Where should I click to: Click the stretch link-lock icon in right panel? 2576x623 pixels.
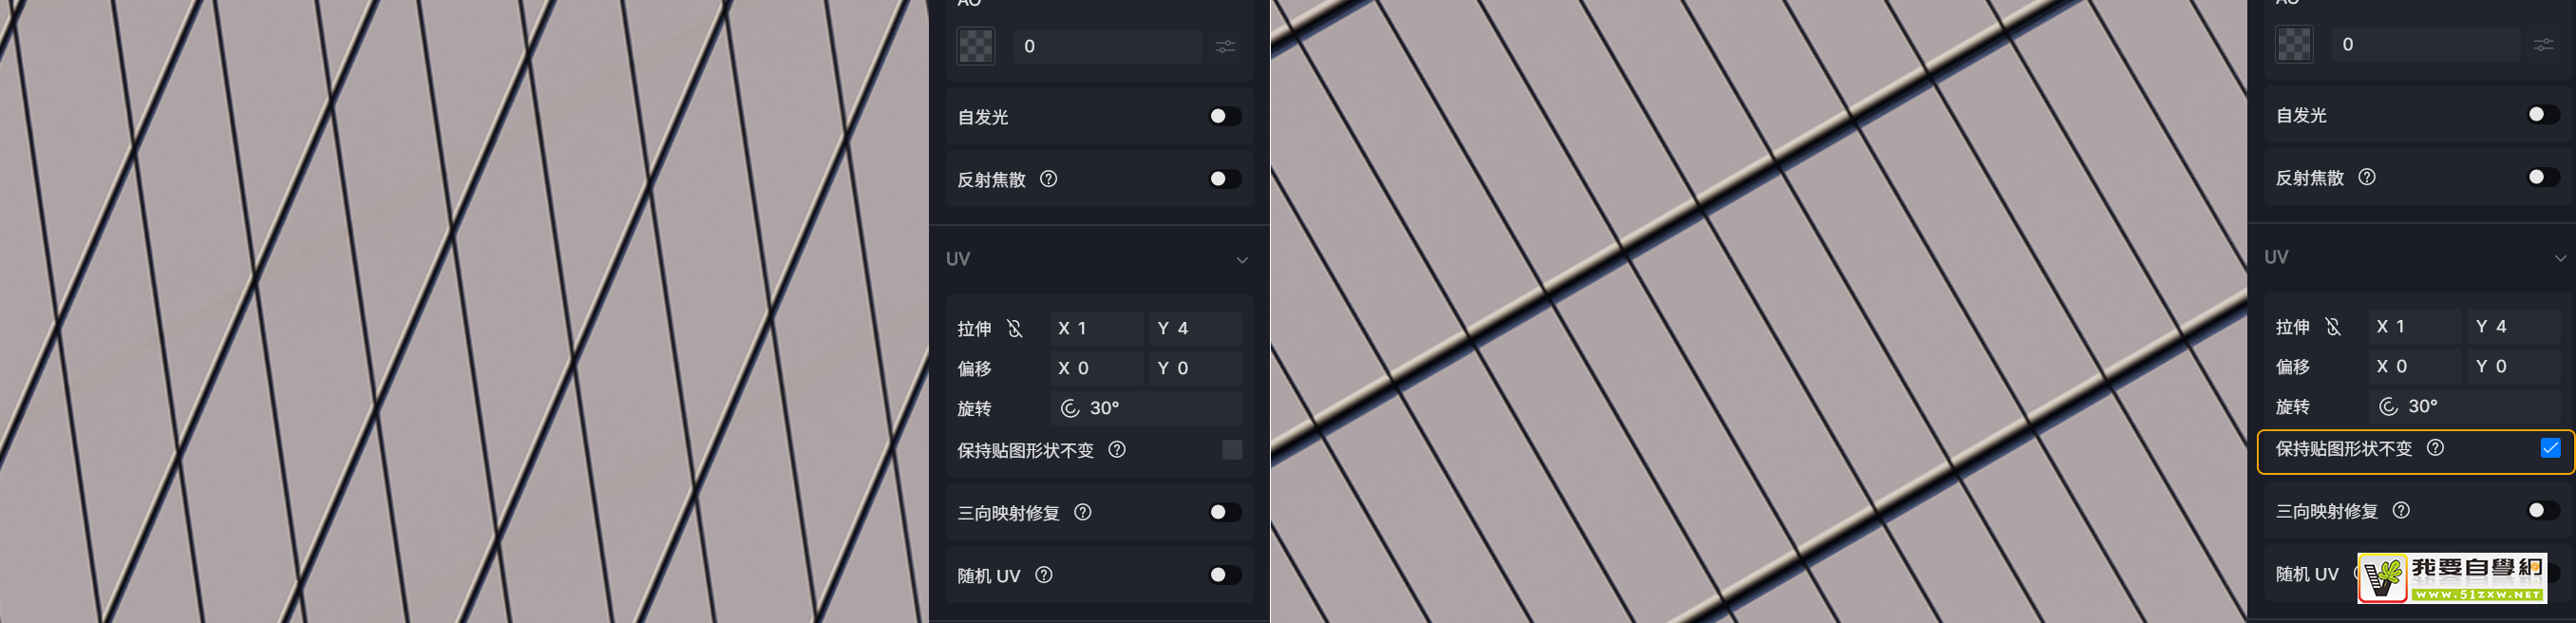(2333, 326)
